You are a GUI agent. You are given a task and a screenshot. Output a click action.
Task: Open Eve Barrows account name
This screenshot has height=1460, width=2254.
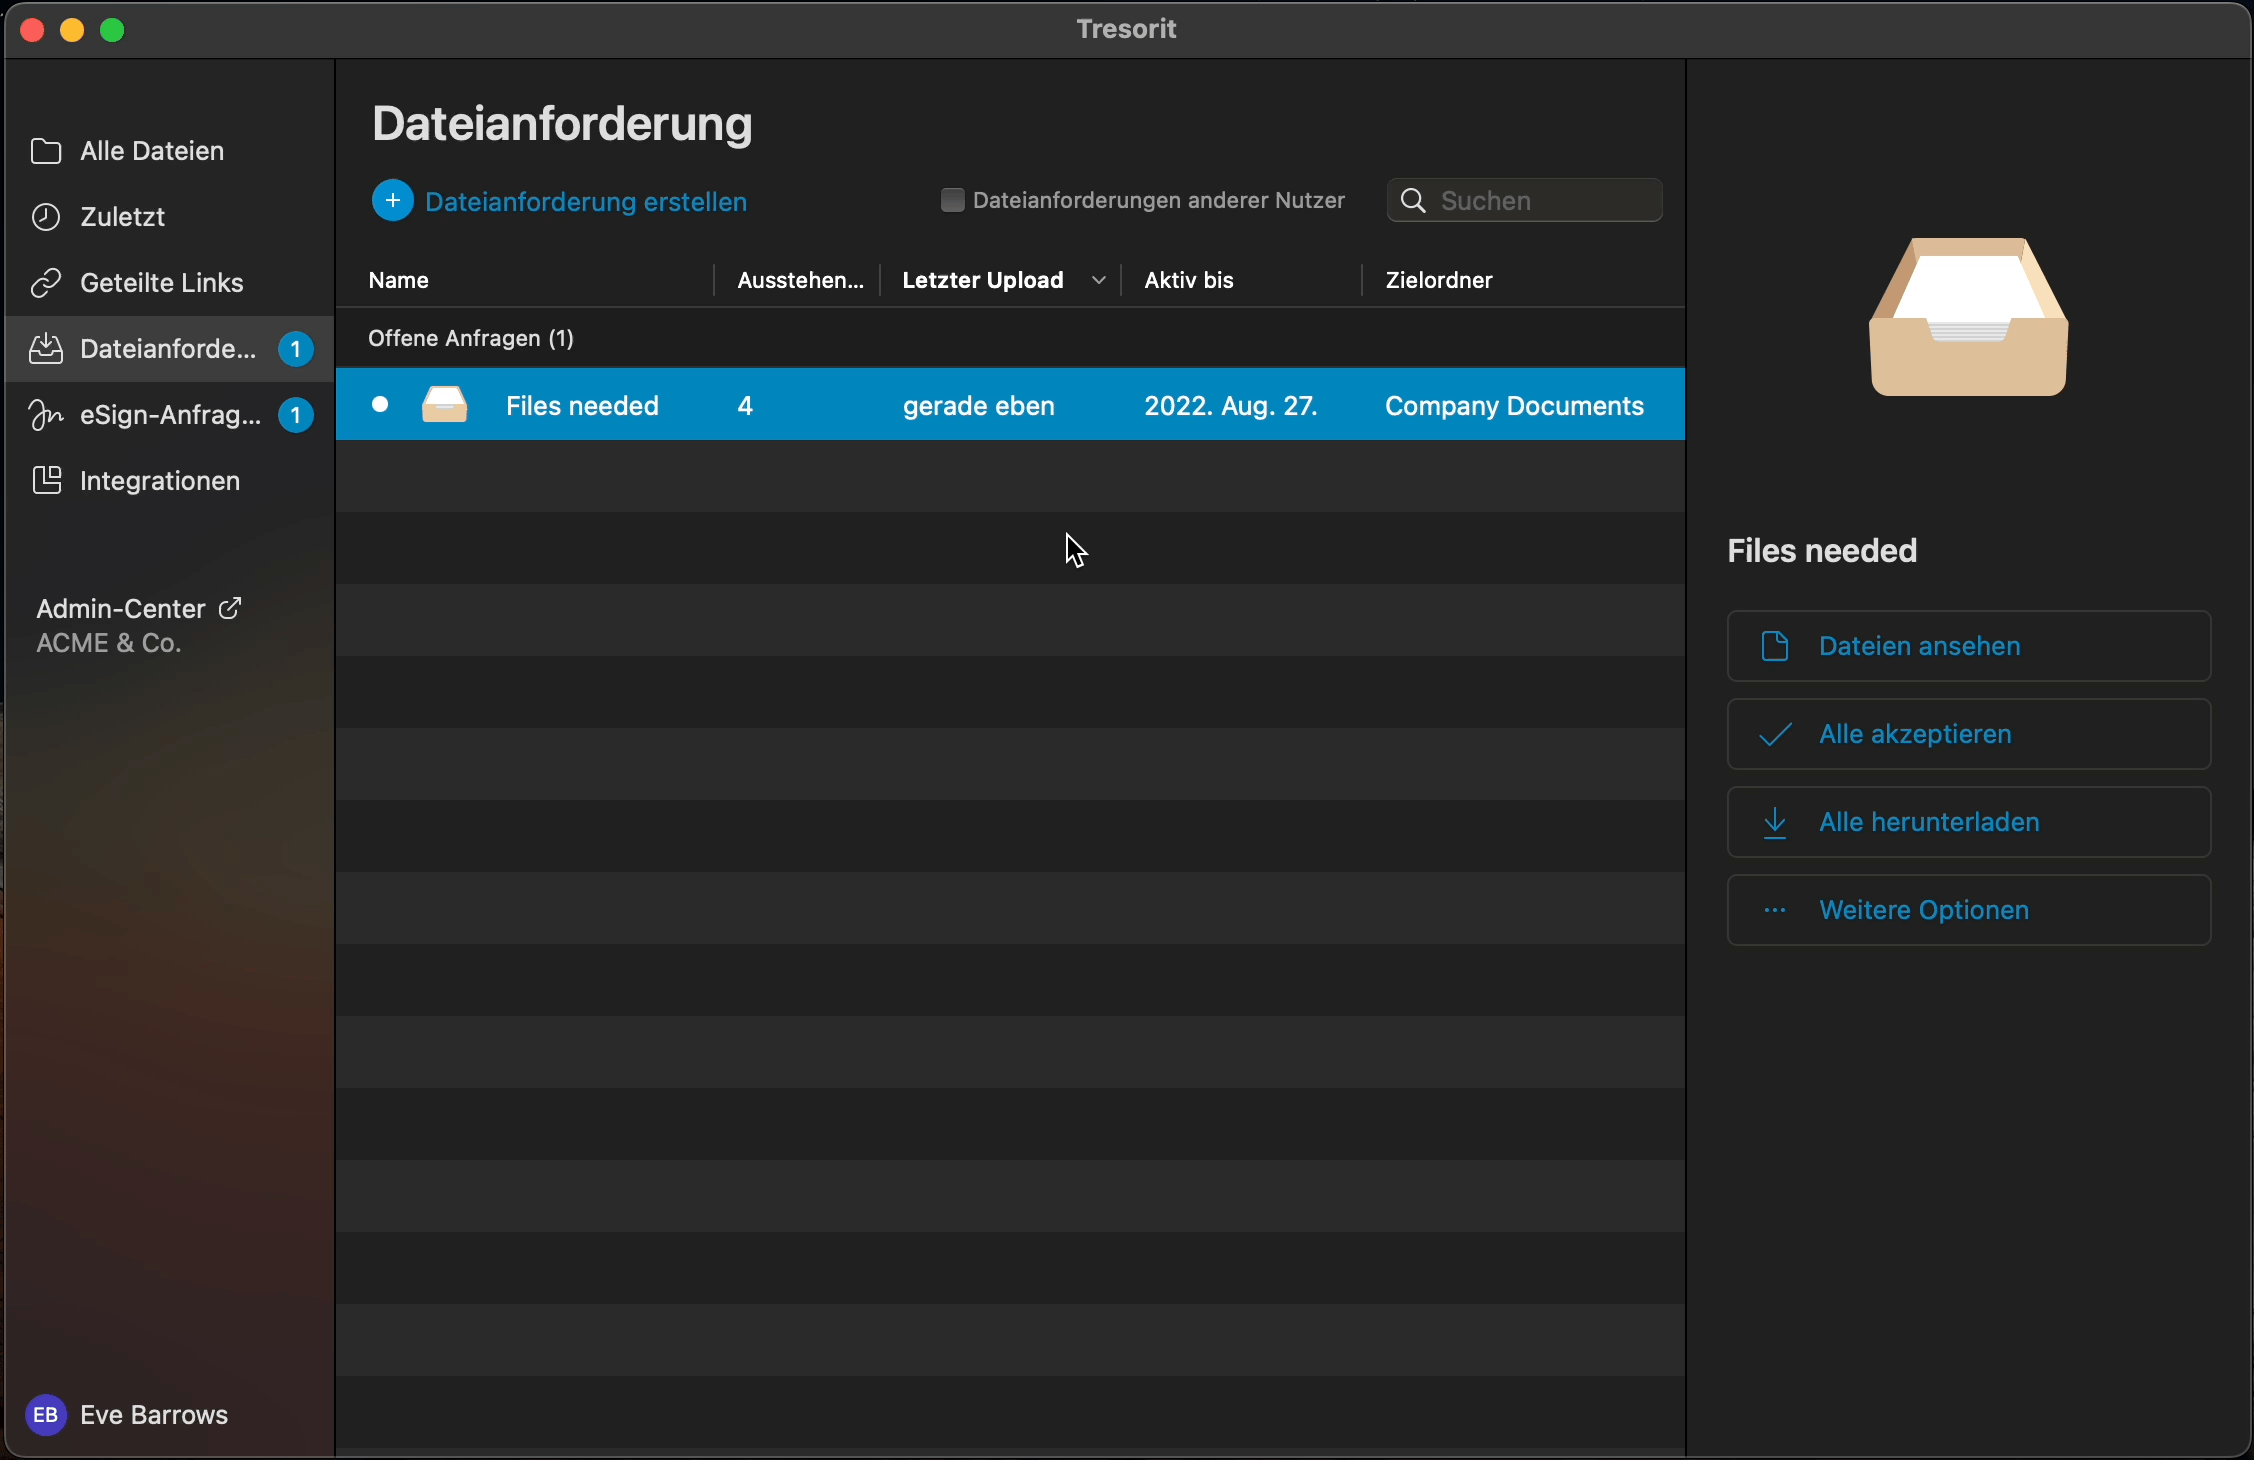(154, 1415)
